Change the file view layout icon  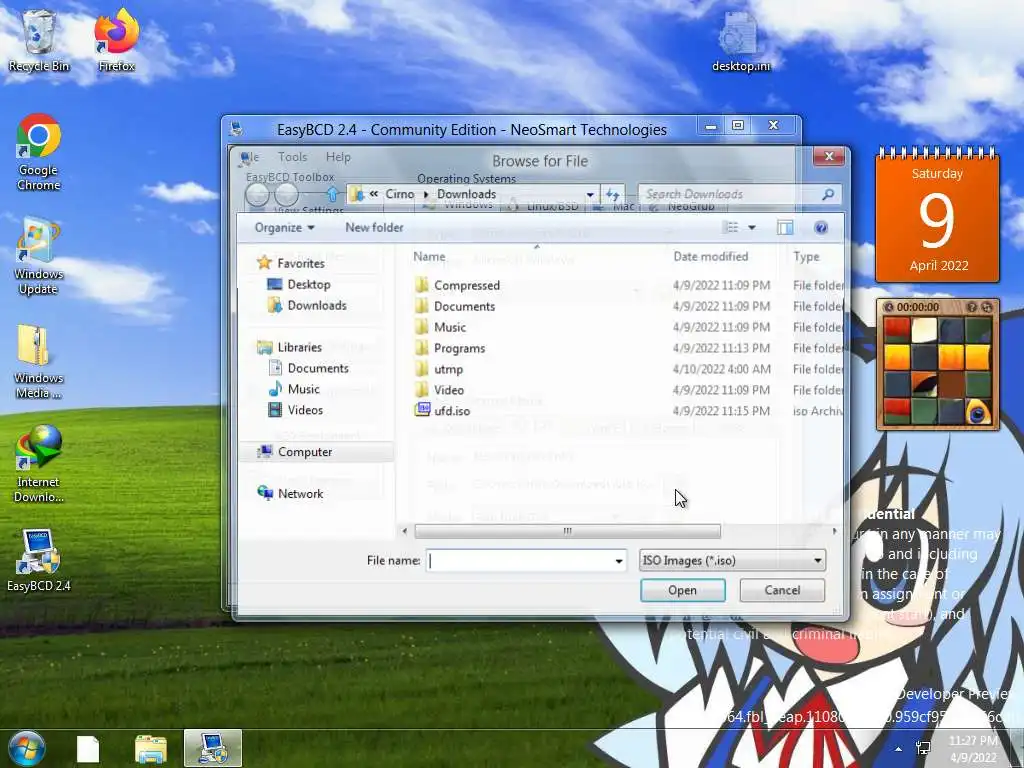click(x=731, y=227)
